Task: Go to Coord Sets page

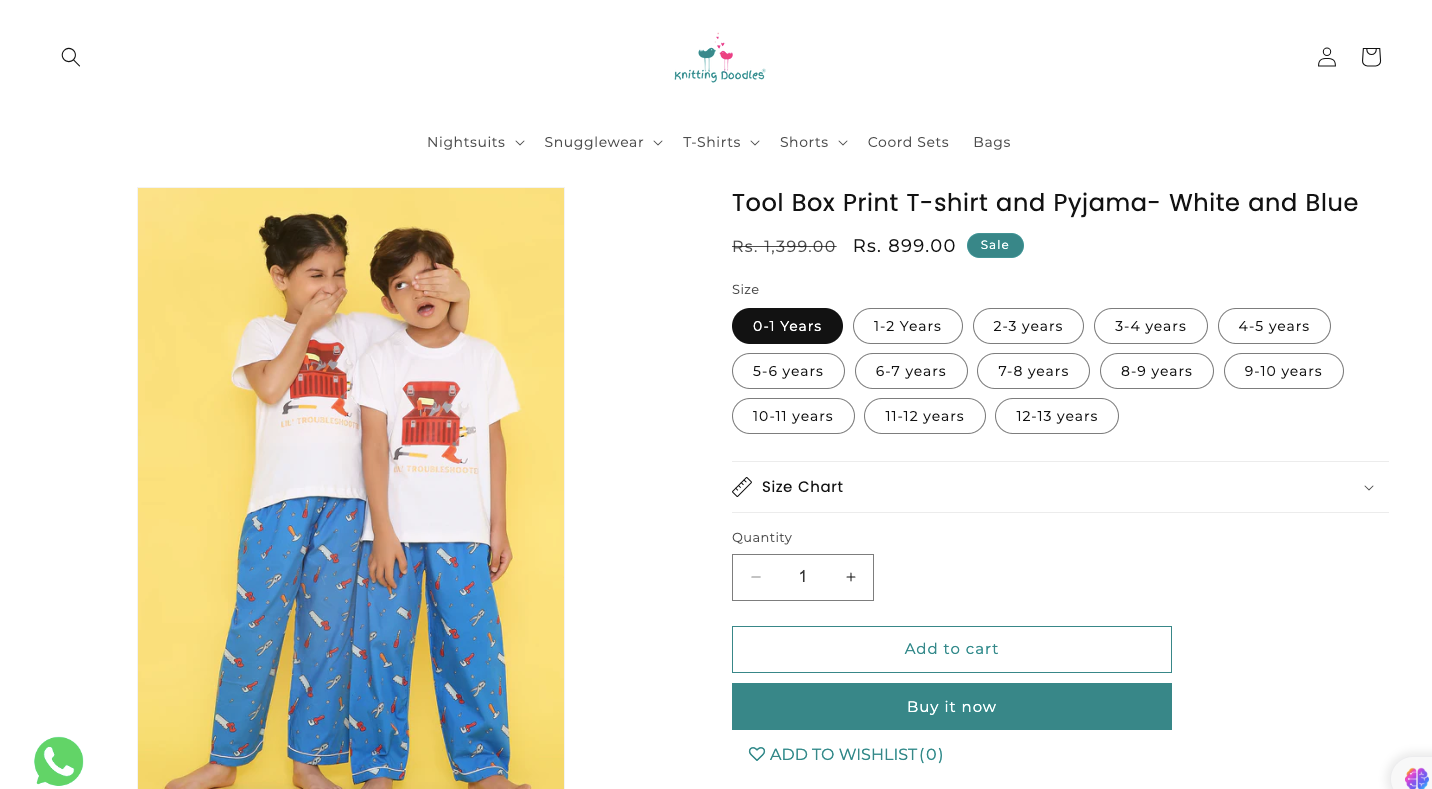Action: [908, 142]
